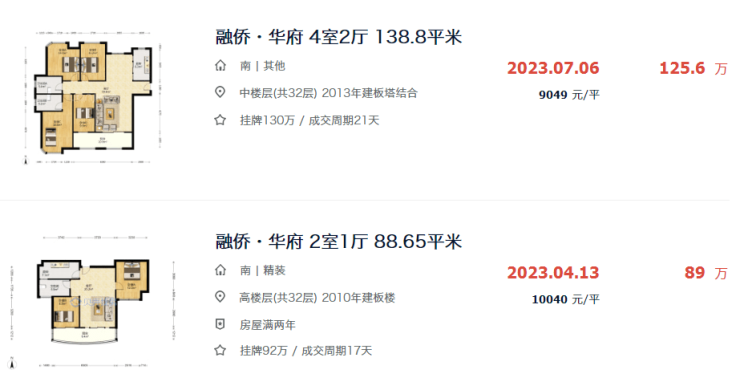Click star icon beside 挂牌130万
The height and width of the screenshot is (386, 740).
220,120
